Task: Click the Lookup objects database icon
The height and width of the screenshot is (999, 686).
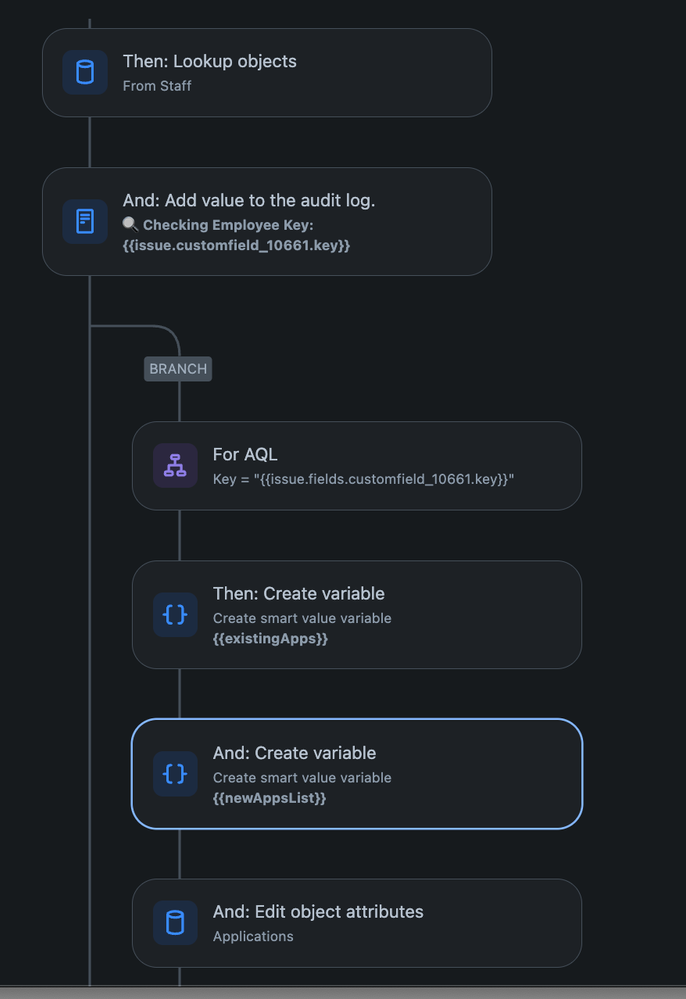Action: click(x=85, y=72)
